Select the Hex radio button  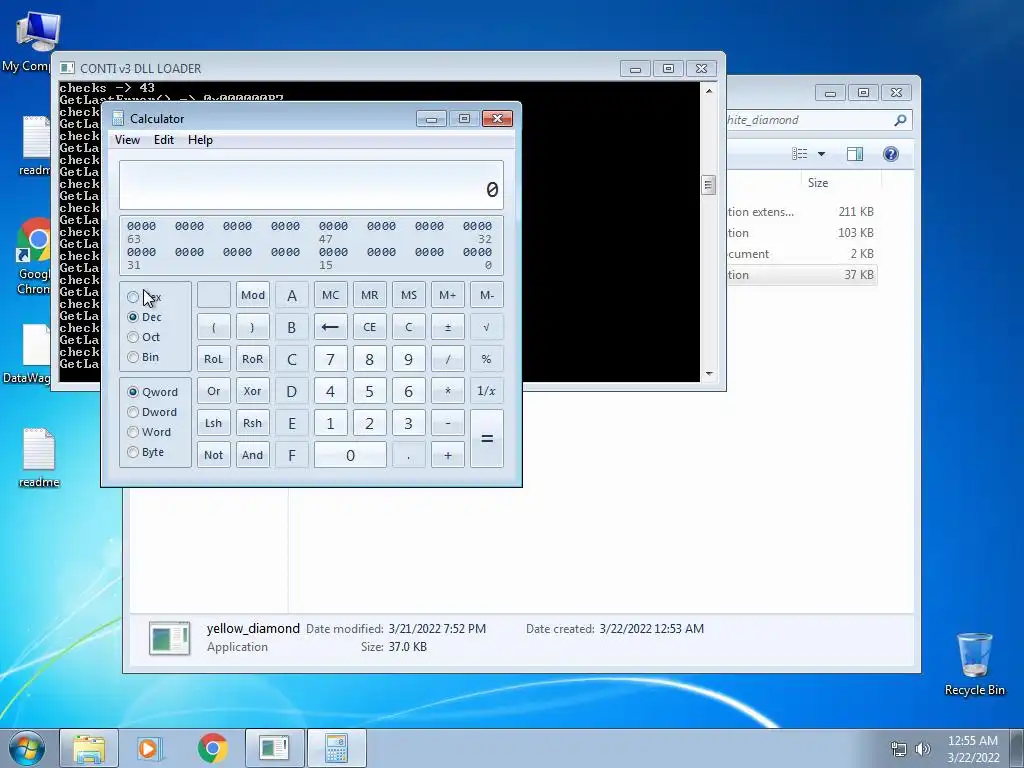coord(133,297)
